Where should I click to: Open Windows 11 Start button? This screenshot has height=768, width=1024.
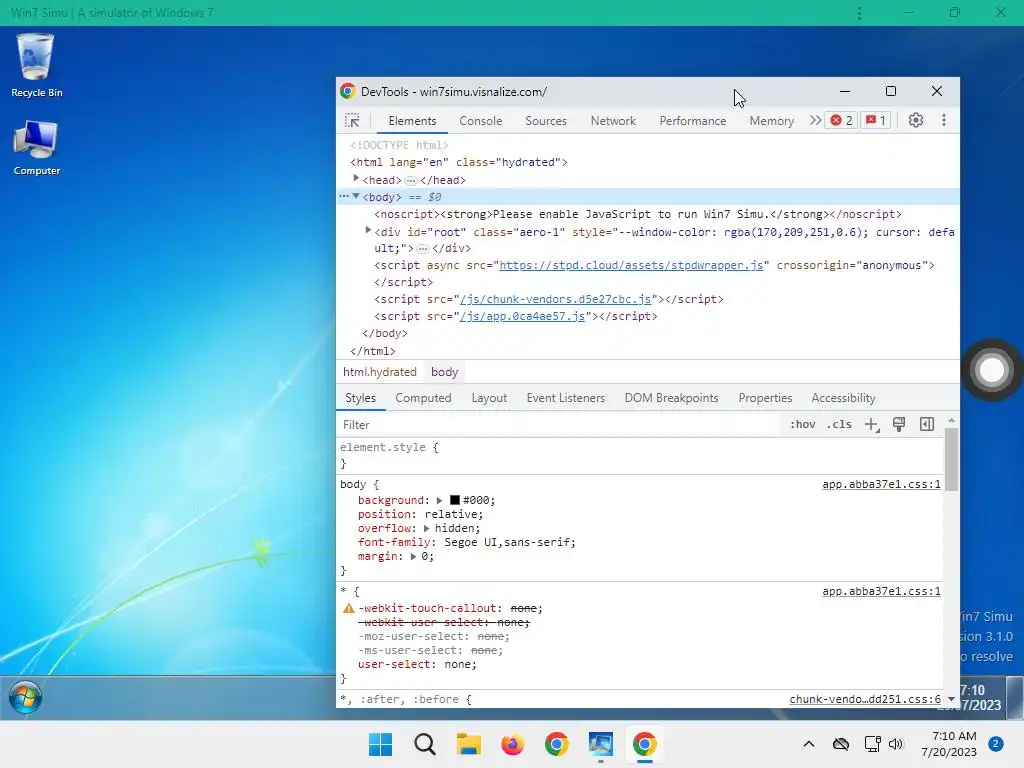[380, 744]
